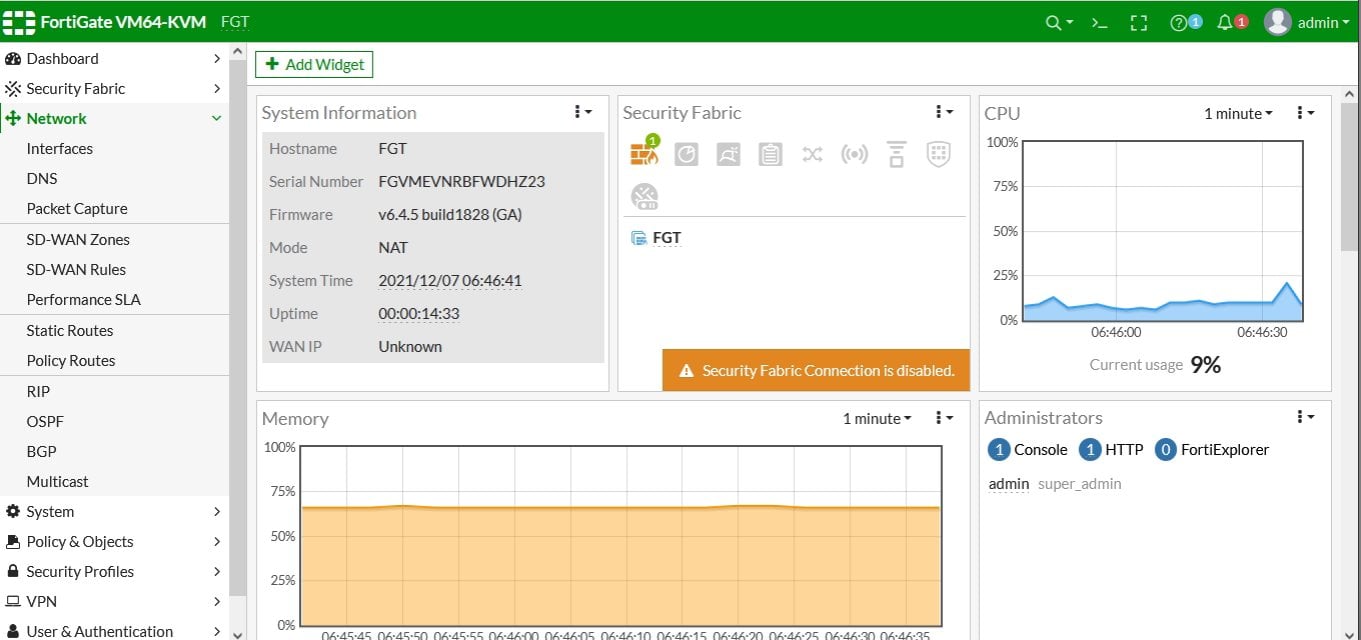Click the System gear icon in sidebar
The image size is (1361, 640).
pyautogui.click(x=13, y=512)
